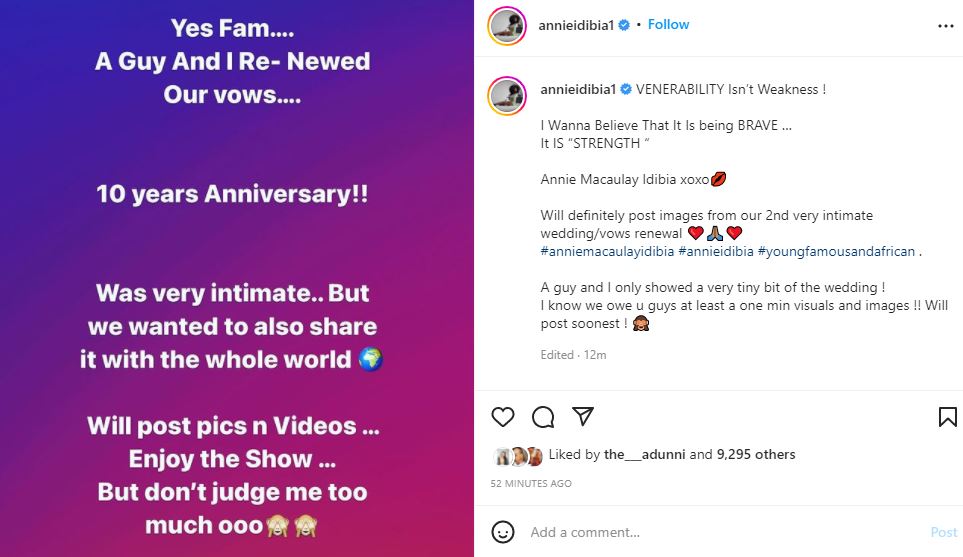Click the caption's annieidibia1 username

coord(578,89)
